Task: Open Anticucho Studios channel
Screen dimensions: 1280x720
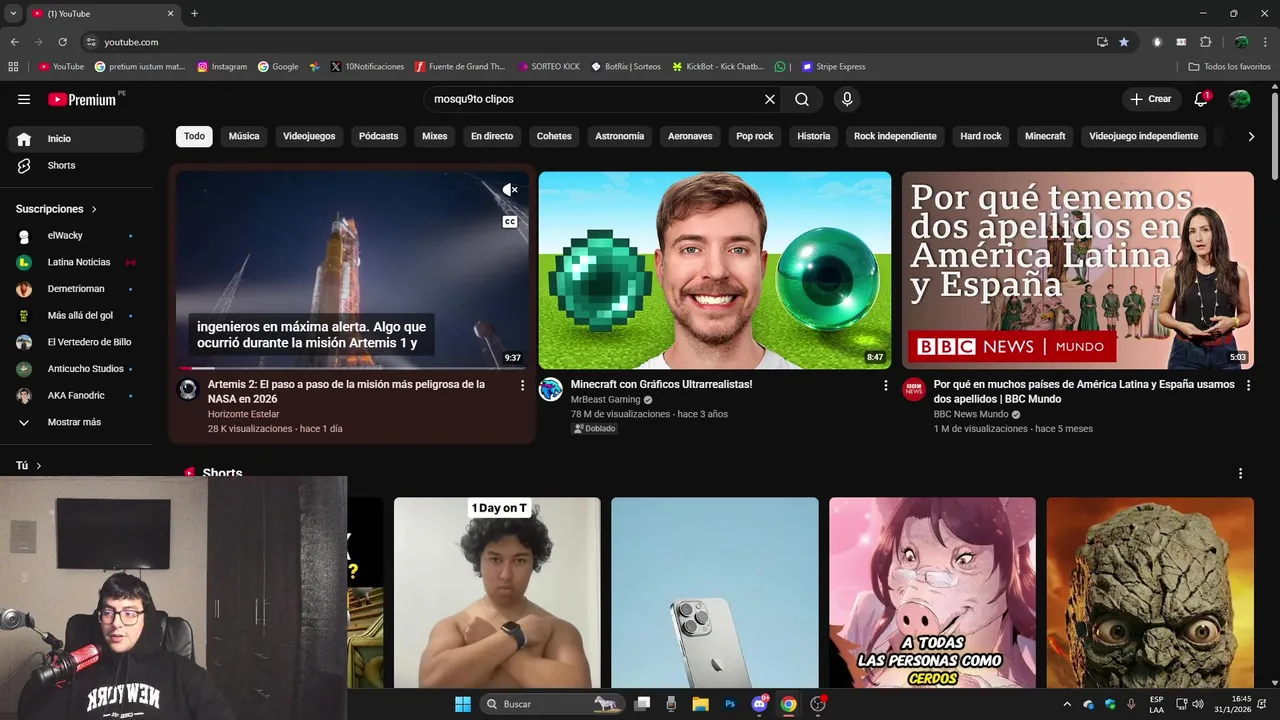Action: pyautogui.click(x=76, y=369)
